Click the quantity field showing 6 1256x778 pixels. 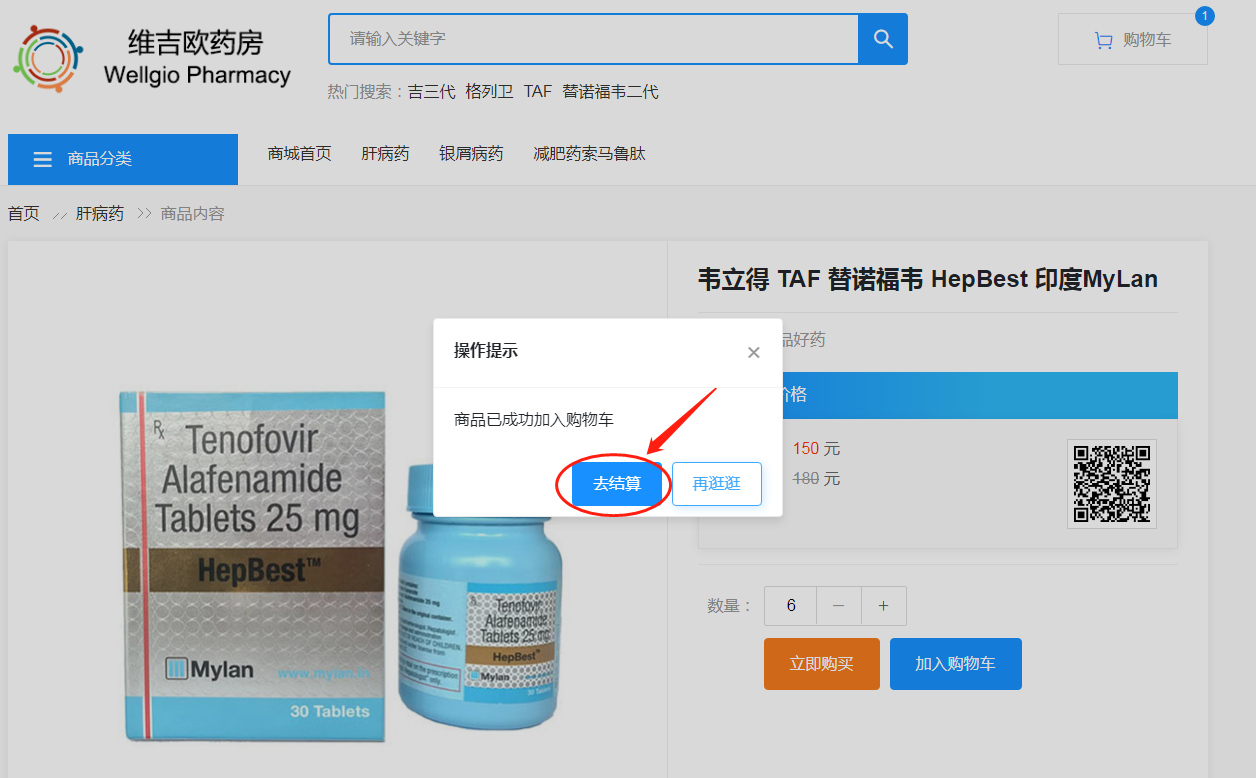(x=791, y=606)
